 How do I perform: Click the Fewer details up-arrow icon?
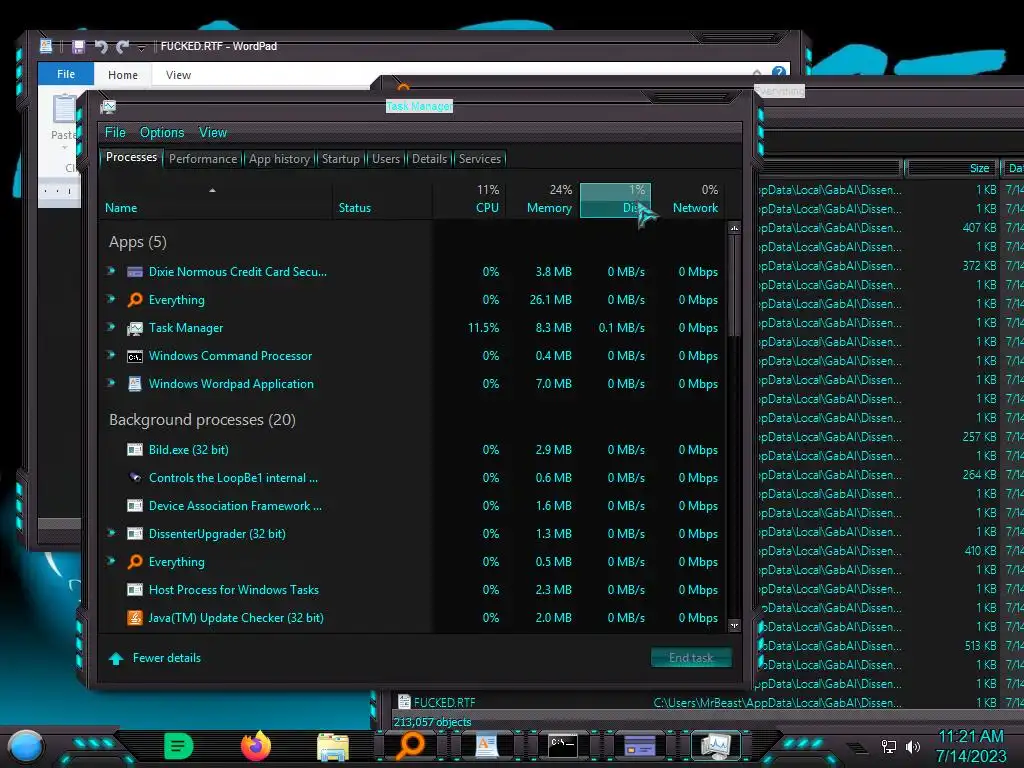click(116, 658)
